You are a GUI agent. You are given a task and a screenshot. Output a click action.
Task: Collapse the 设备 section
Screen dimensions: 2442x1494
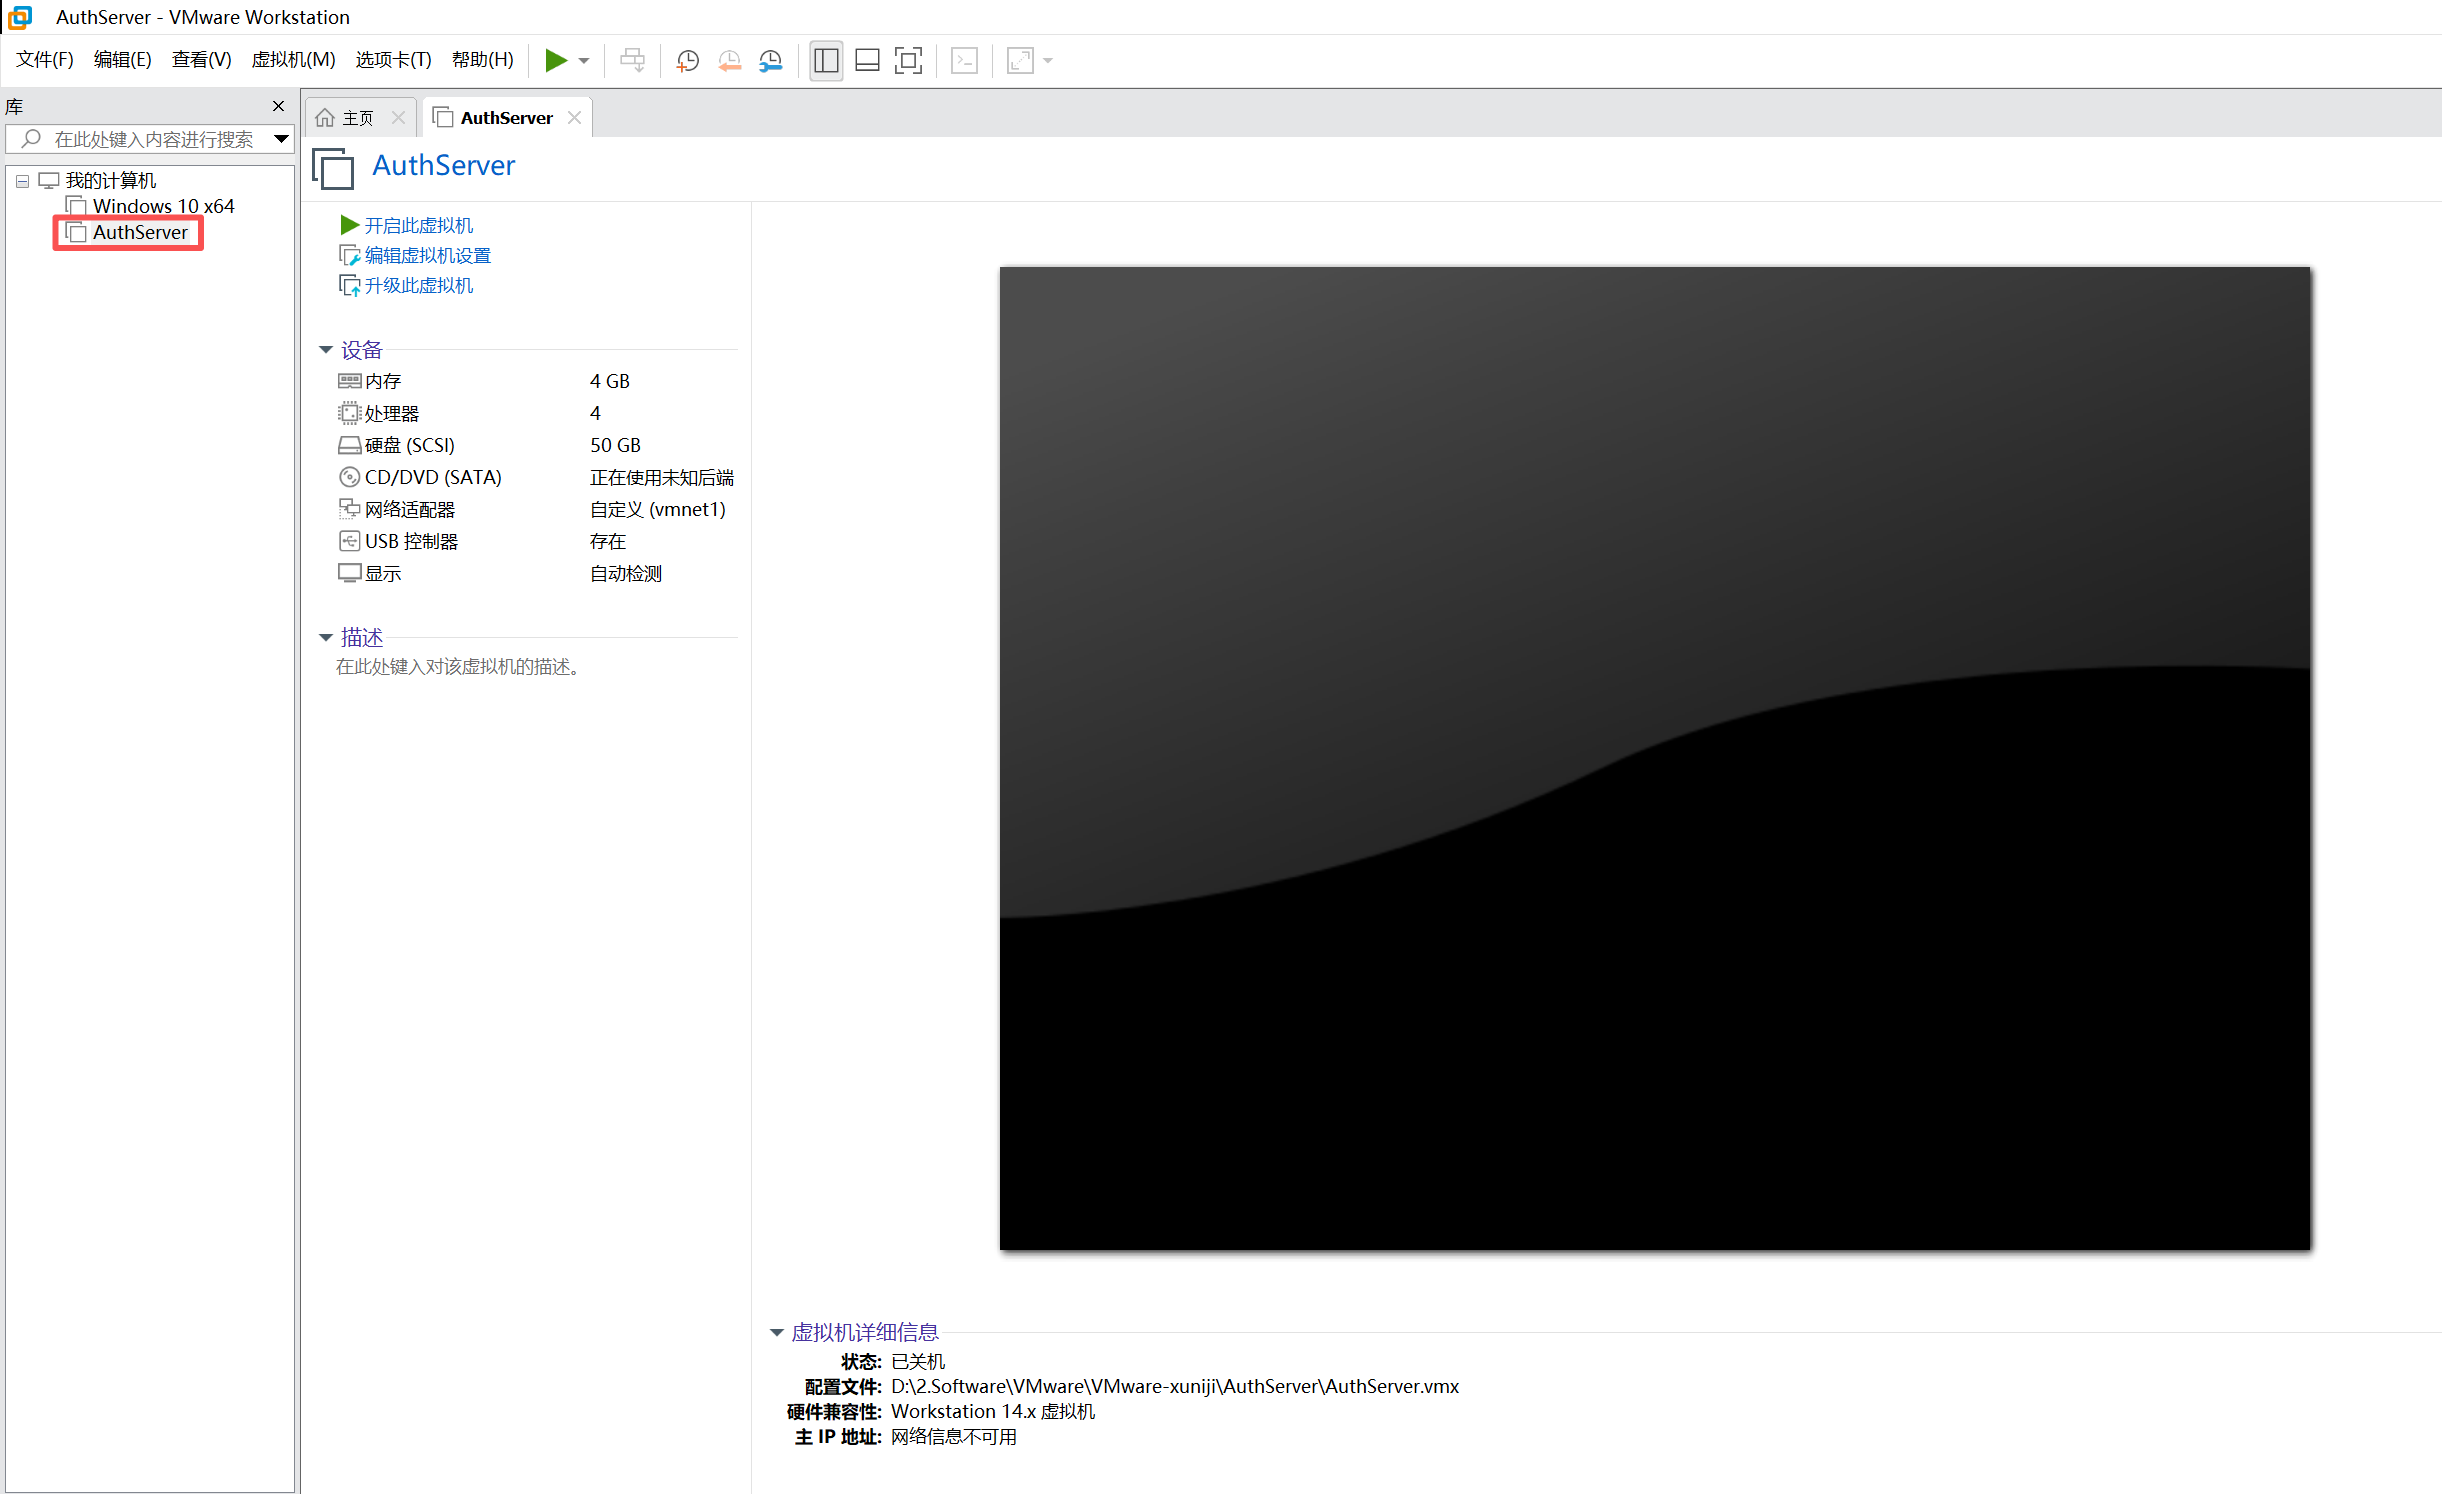(x=326, y=349)
